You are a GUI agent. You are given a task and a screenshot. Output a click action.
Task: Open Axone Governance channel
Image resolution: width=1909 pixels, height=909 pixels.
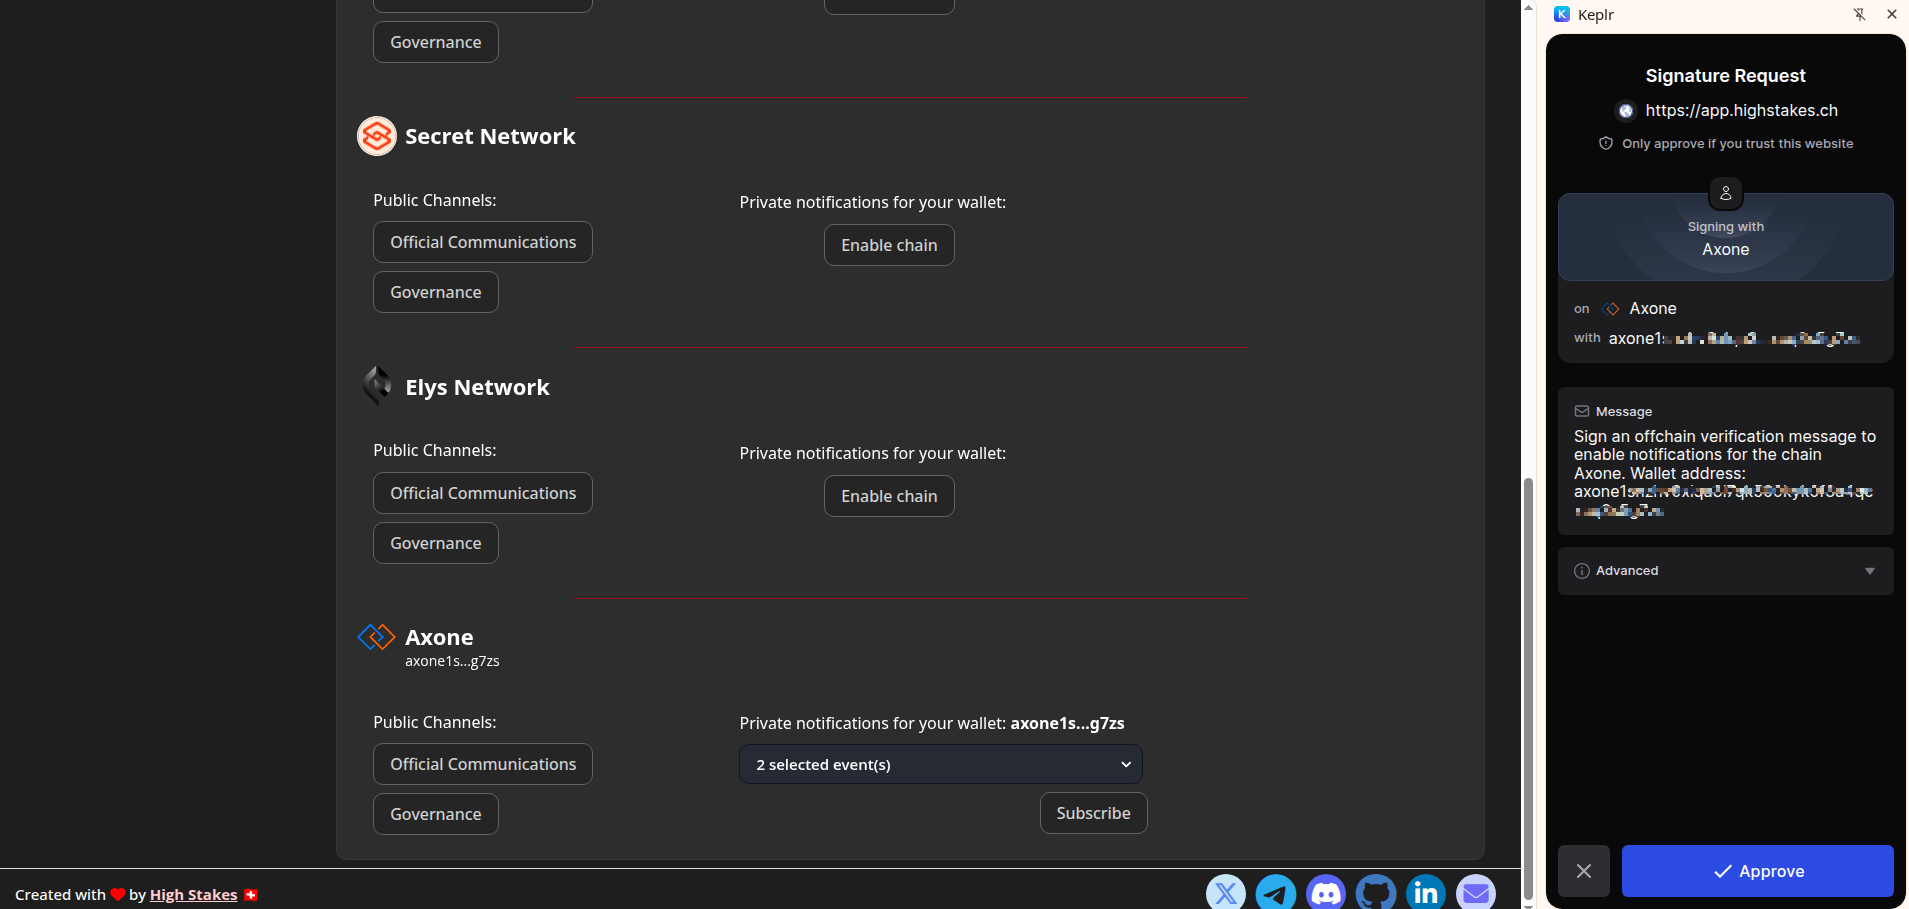[436, 814]
